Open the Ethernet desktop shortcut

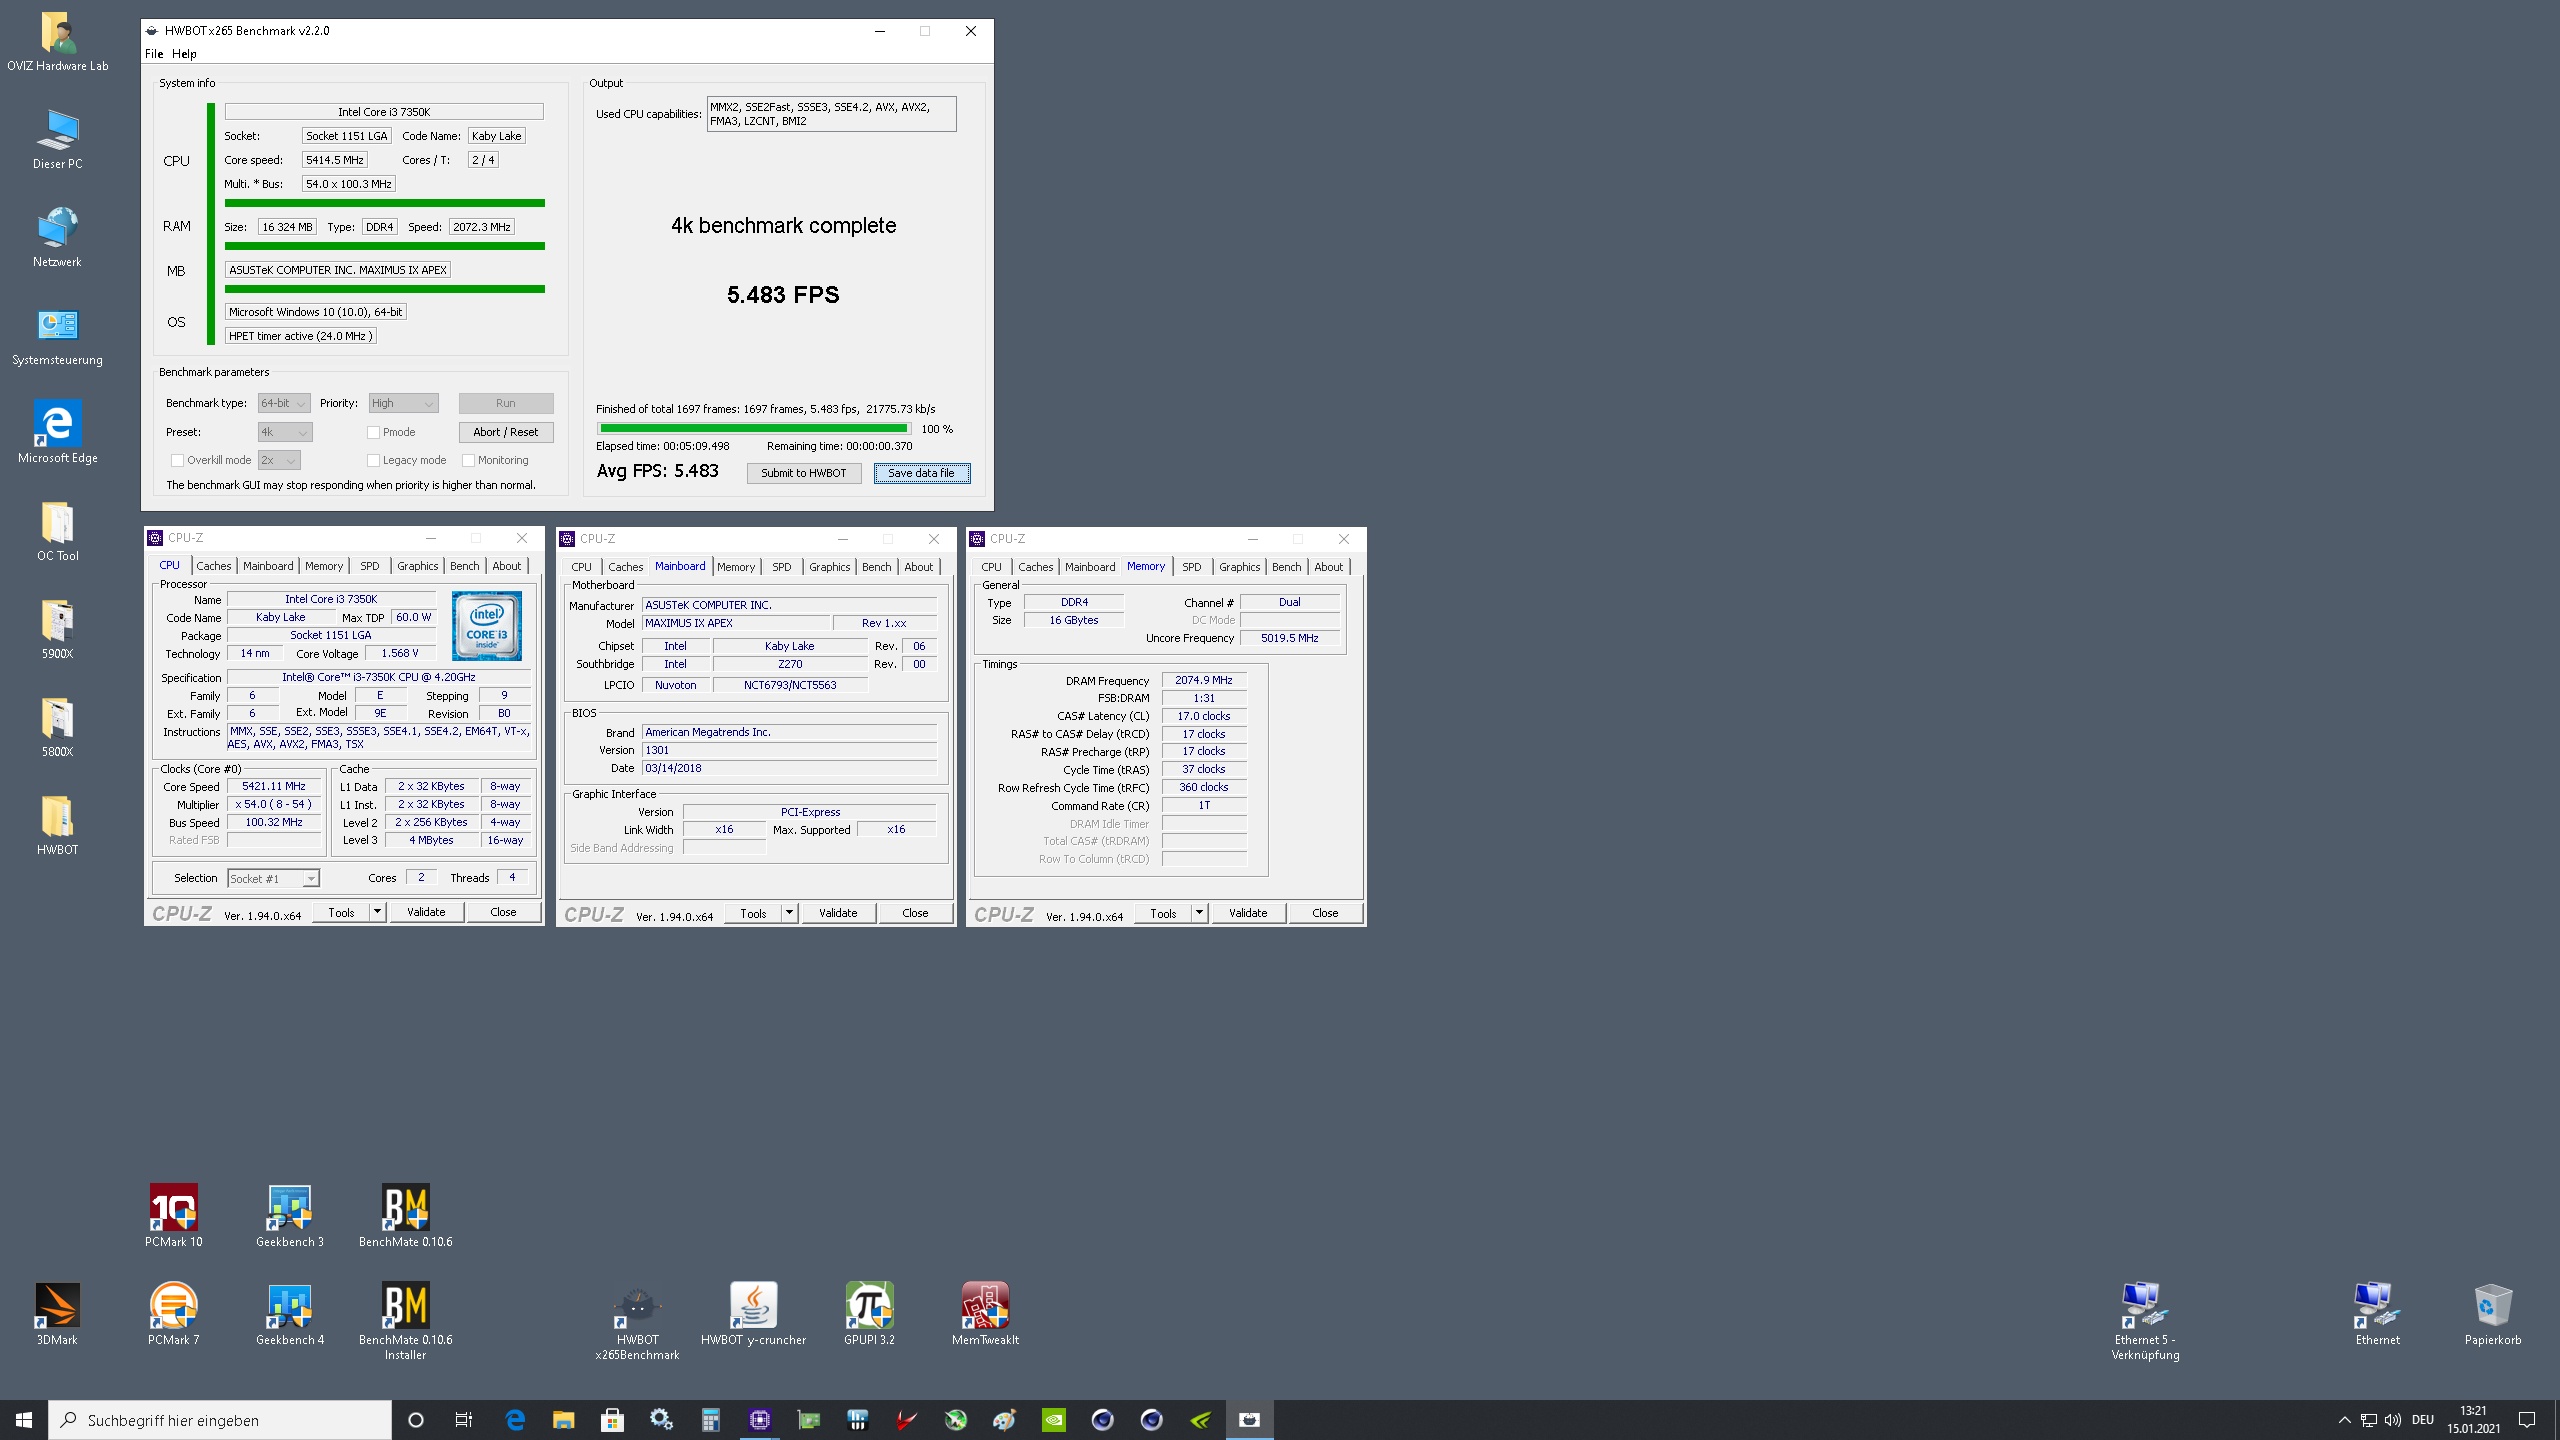[x=2377, y=1314]
